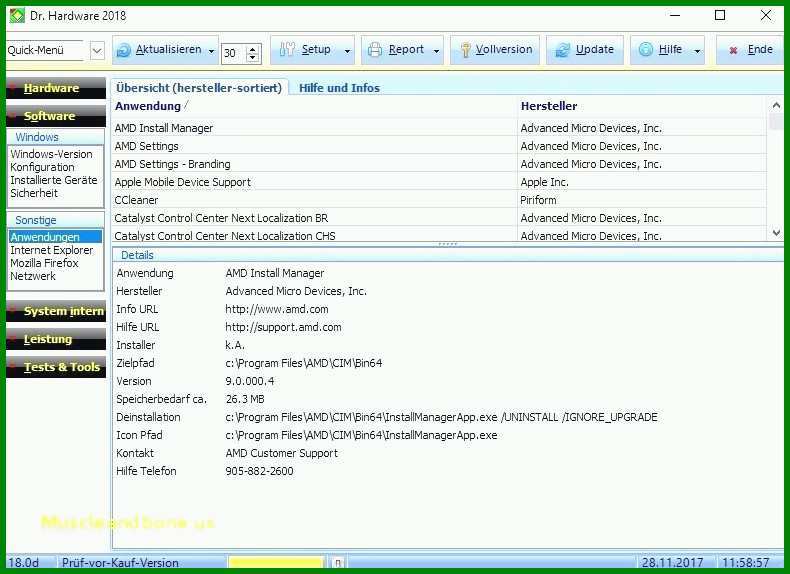Expand the Aktualisieren dropdown arrow

click(x=212, y=51)
